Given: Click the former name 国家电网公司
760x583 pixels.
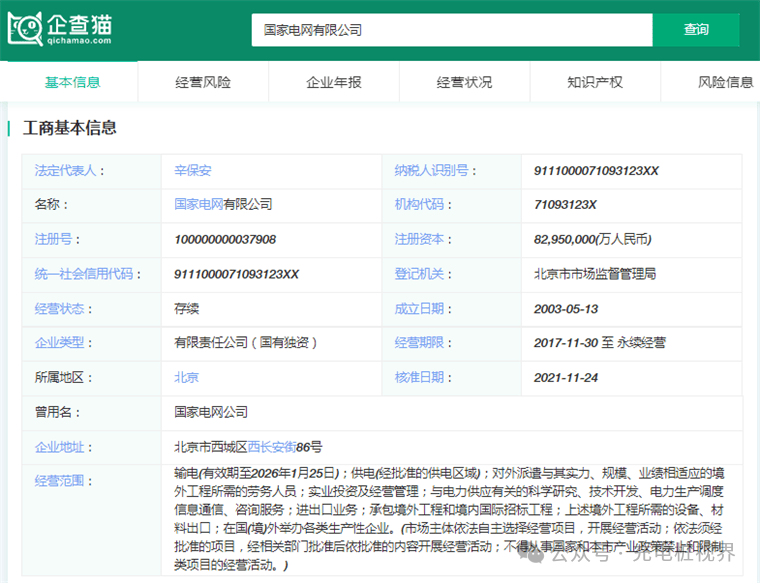Looking at the screenshot, I should [211, 412].
